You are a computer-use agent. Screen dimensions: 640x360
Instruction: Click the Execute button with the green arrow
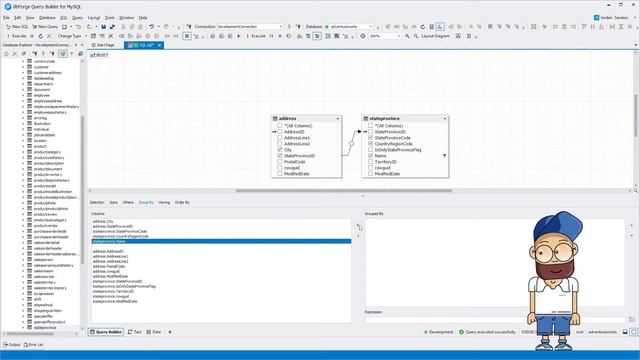(x=256, y=36)
